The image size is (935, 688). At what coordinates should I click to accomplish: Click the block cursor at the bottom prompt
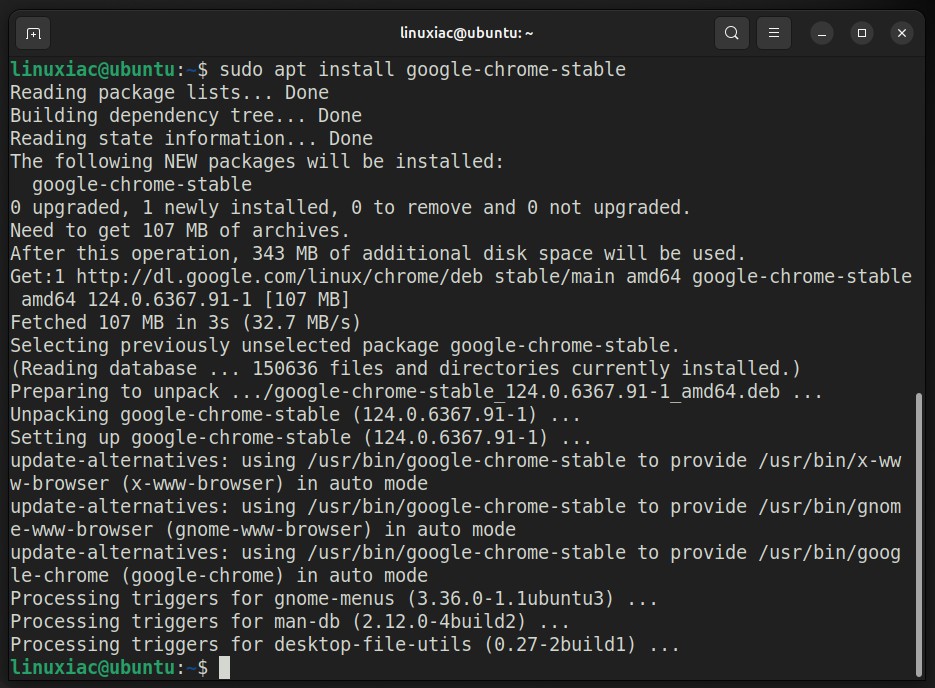pos(224,668)
